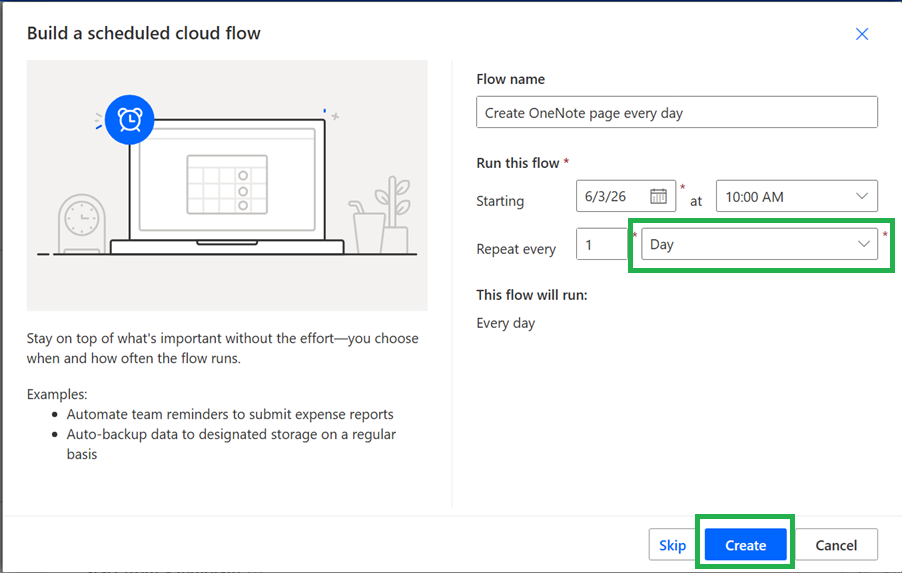Viewport: 902px width, 573px height.
Task: Click the Repeat every interval number field
Action: point(602,244)
